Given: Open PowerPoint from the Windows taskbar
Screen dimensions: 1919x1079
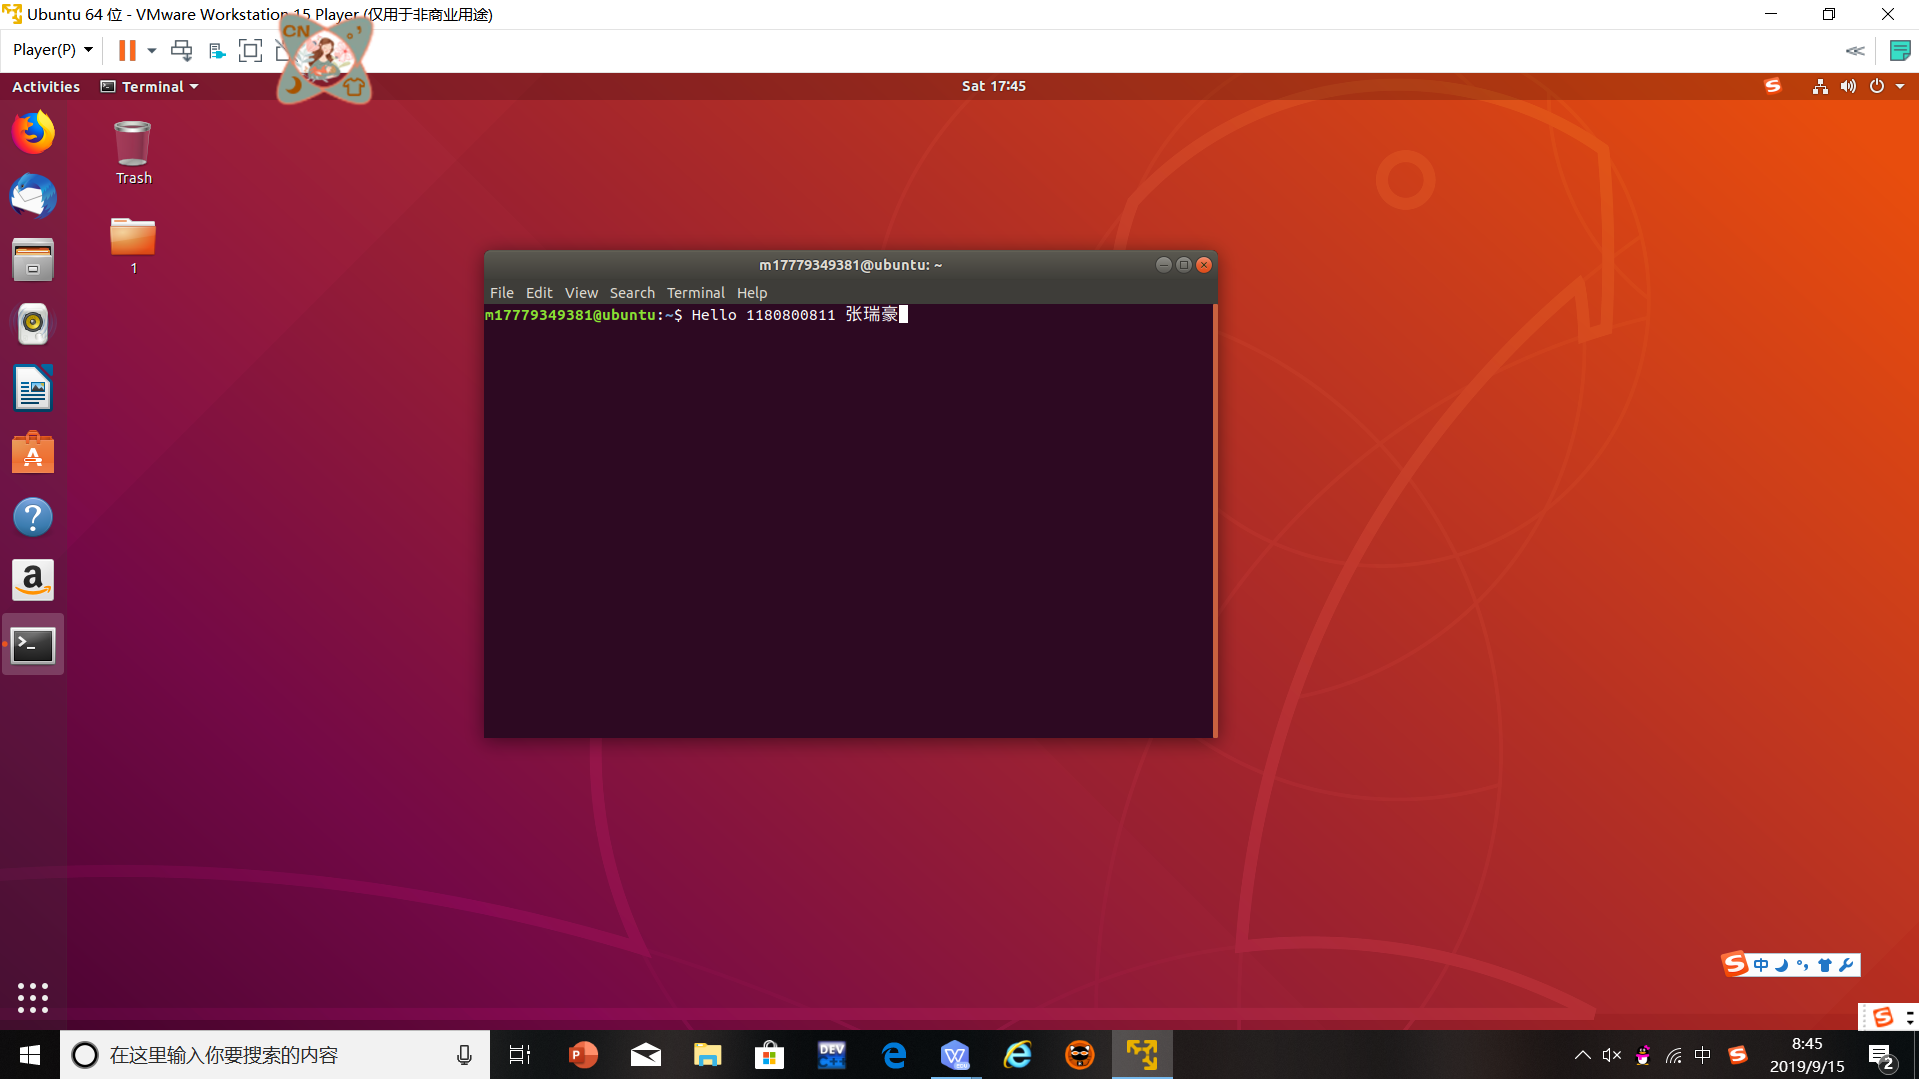Looking at the screenshot, I should pyautogui.click(x=583, y=1055).
